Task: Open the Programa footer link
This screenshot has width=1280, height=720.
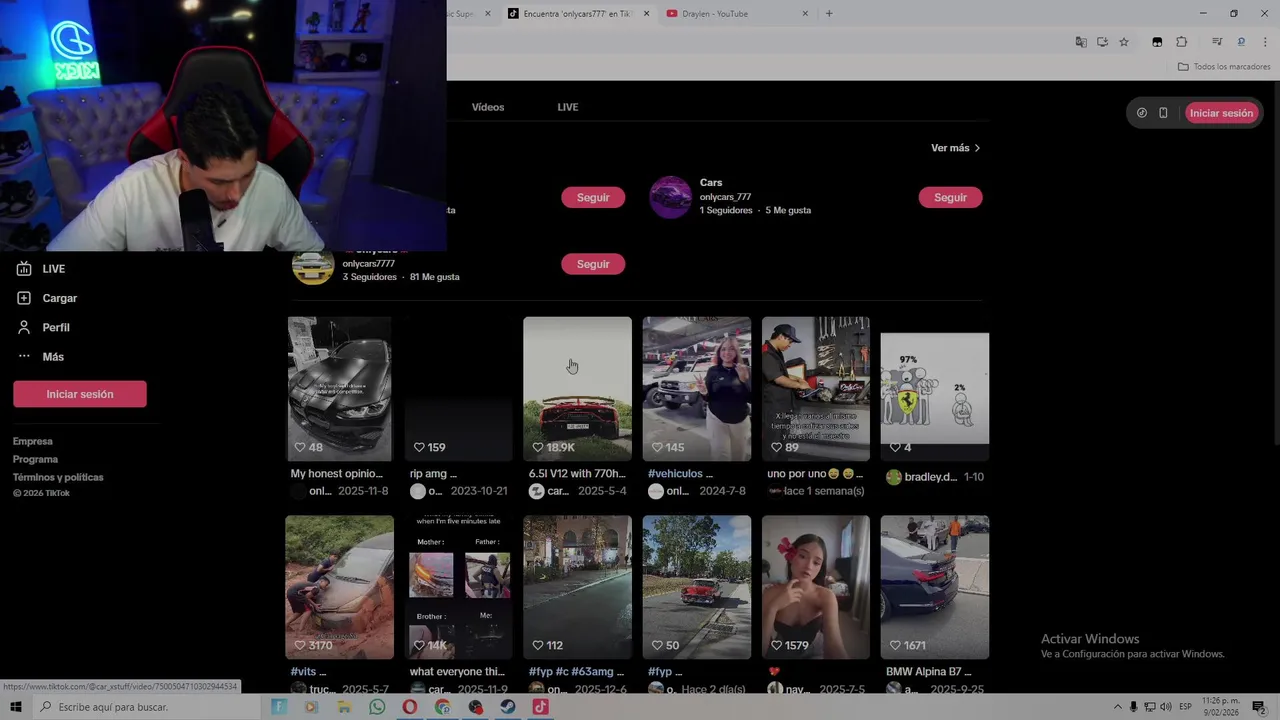Action: 36,459
